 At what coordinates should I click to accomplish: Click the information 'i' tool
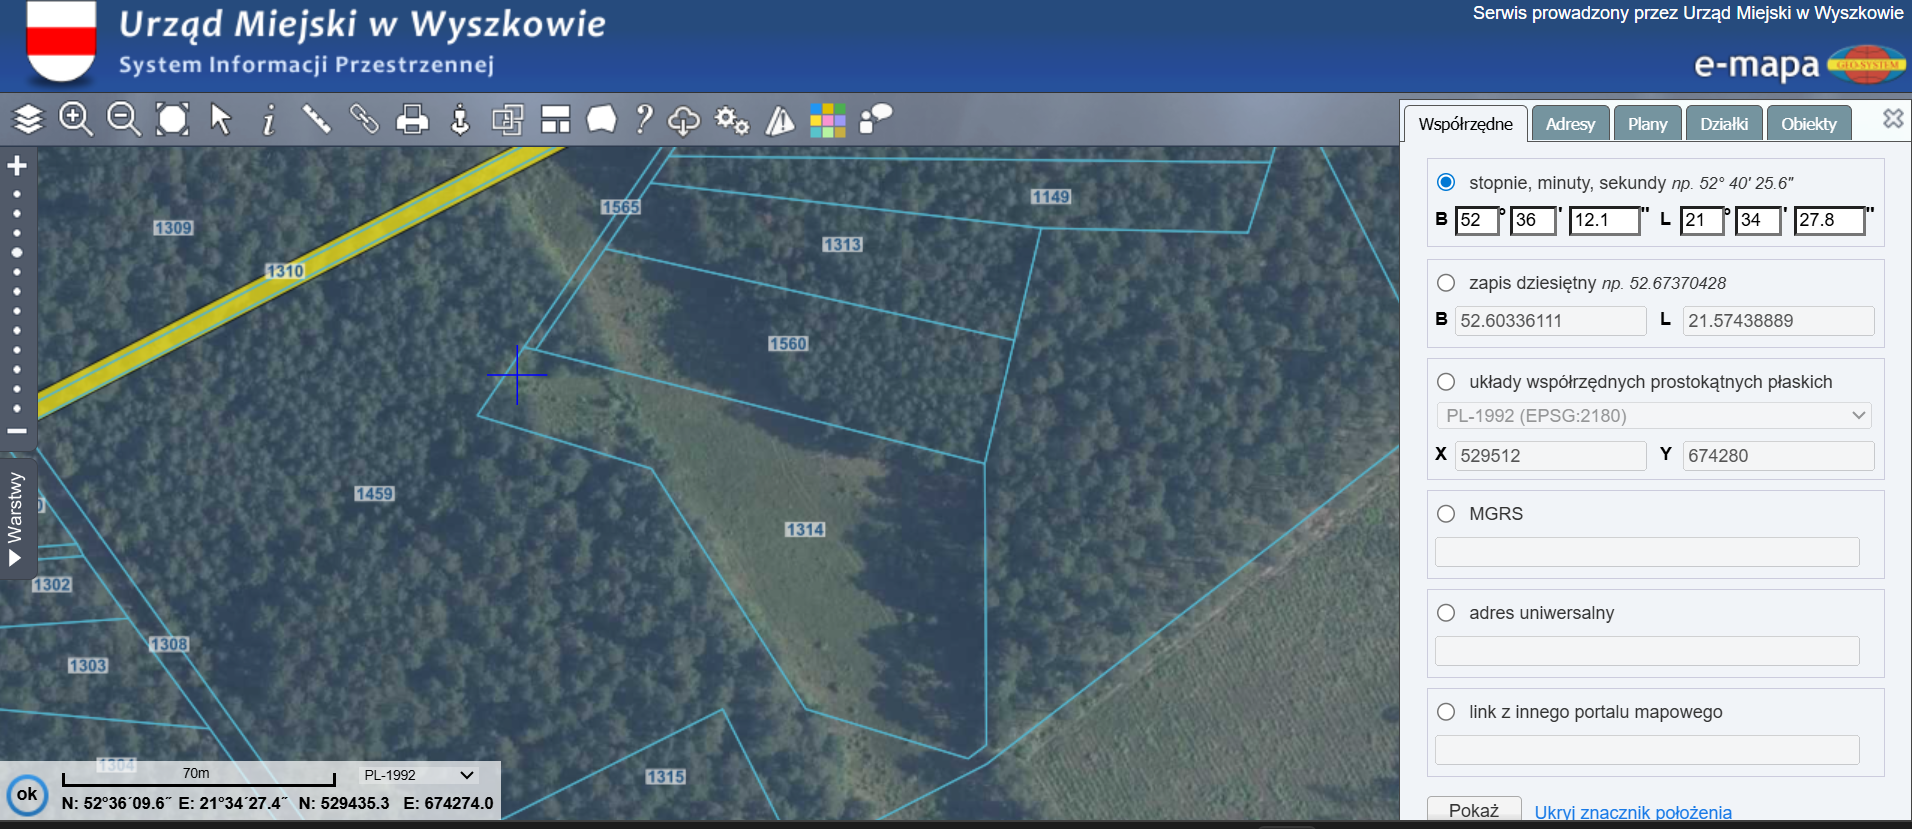(x=268, y=120)
